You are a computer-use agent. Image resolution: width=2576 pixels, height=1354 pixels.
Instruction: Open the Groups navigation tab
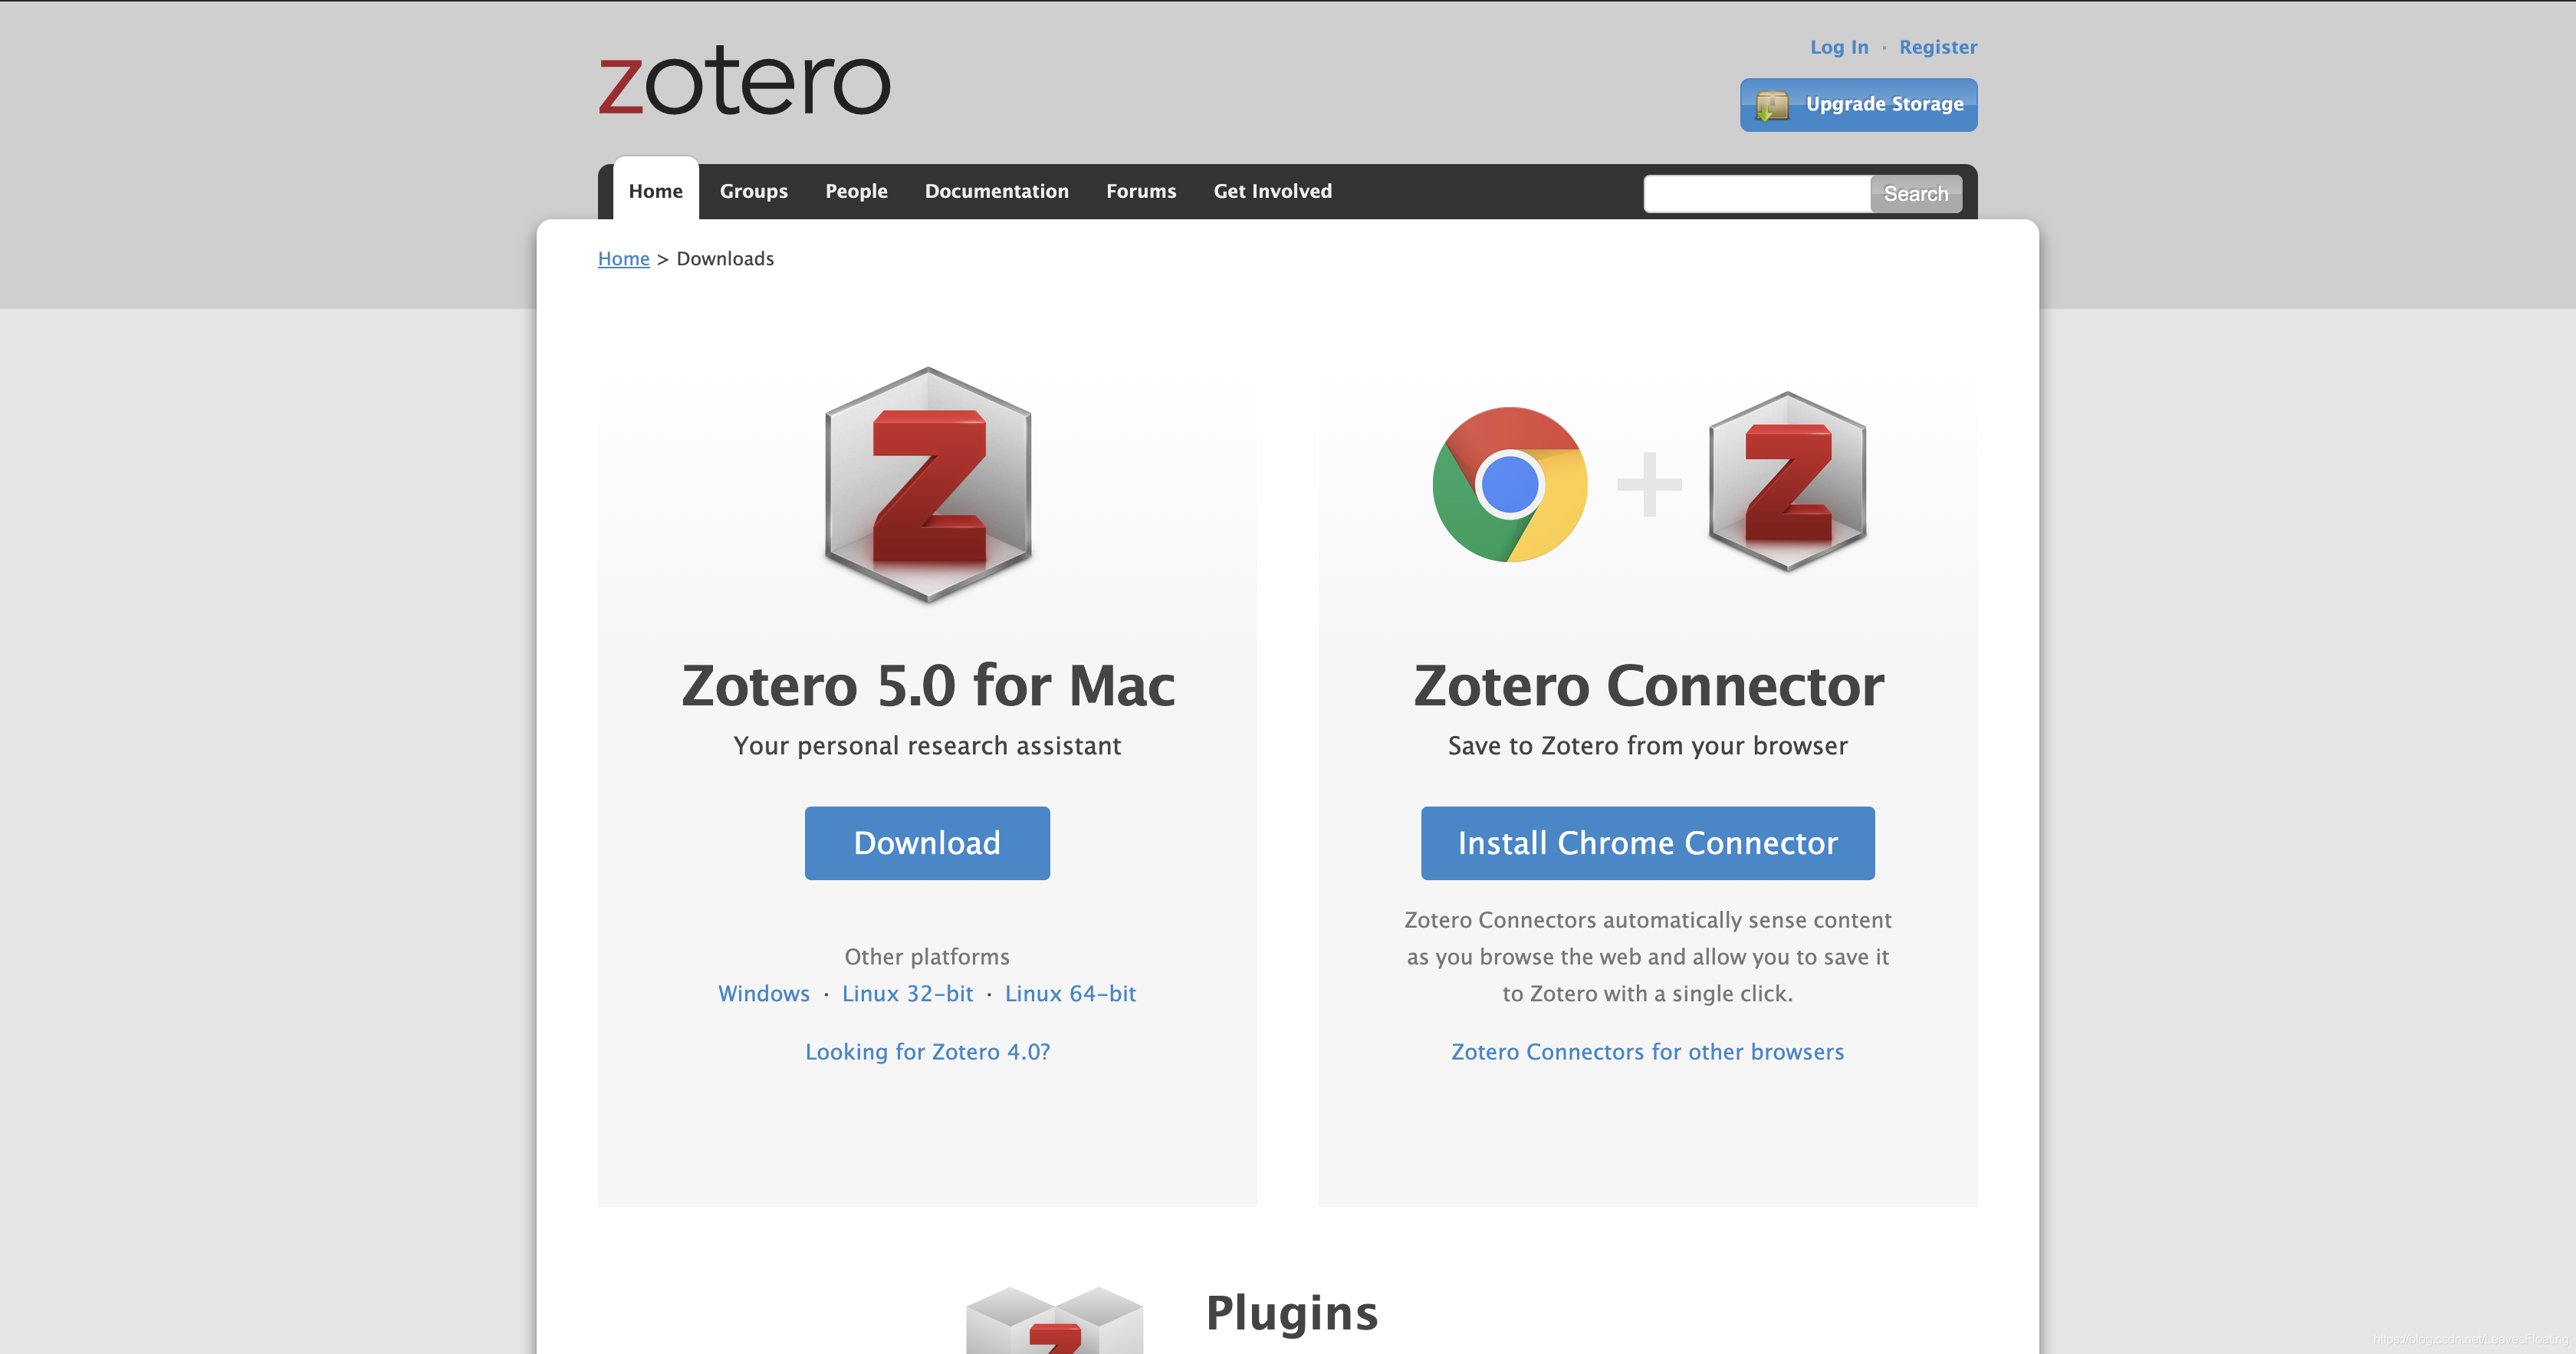pyautogui.click(x=754, y=191)
